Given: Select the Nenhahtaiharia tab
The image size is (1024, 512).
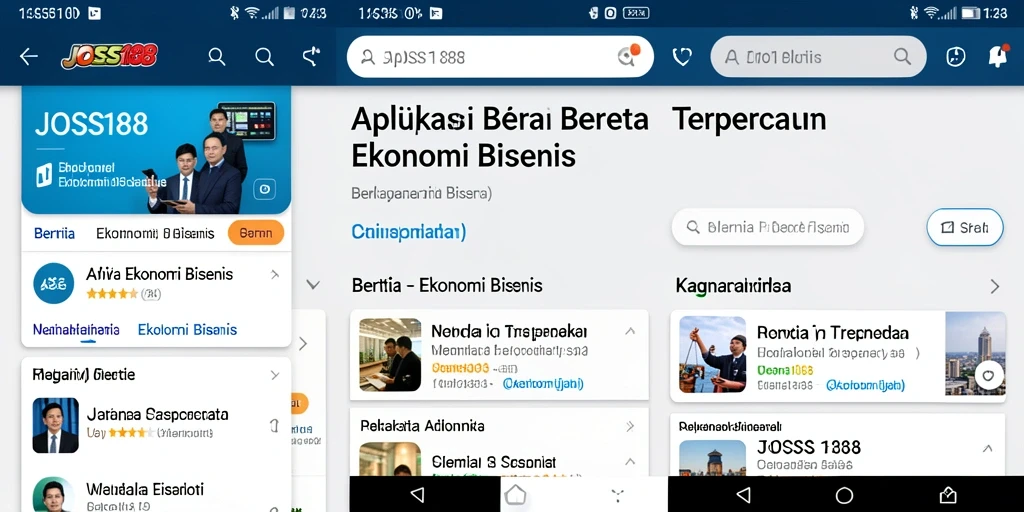Looking at the screenshot, I should (76, 330).
